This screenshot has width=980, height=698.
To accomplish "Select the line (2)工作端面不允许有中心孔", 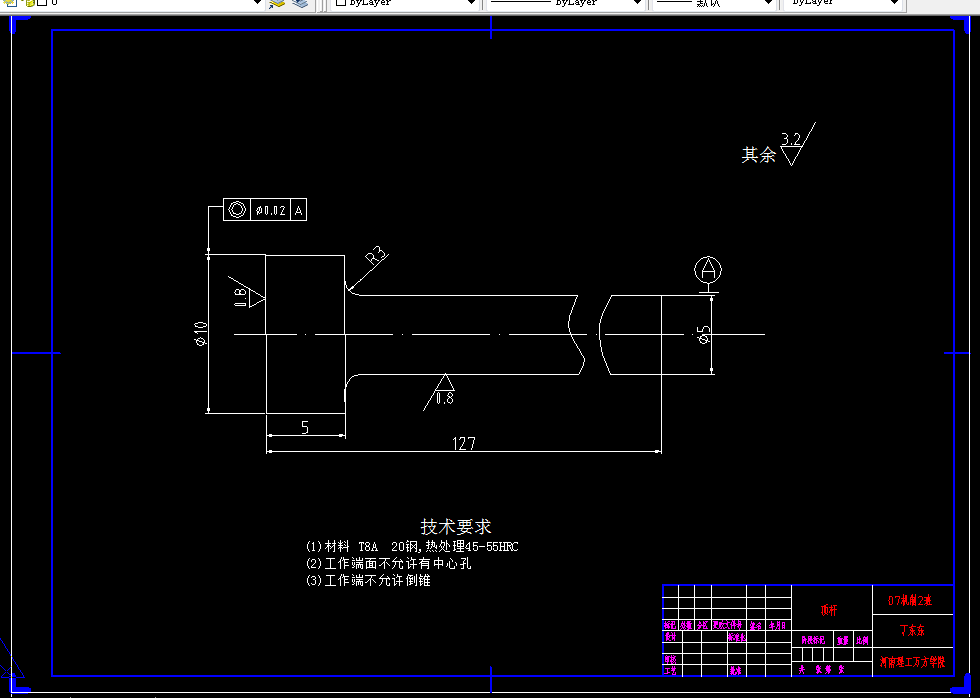I will 389,563.
